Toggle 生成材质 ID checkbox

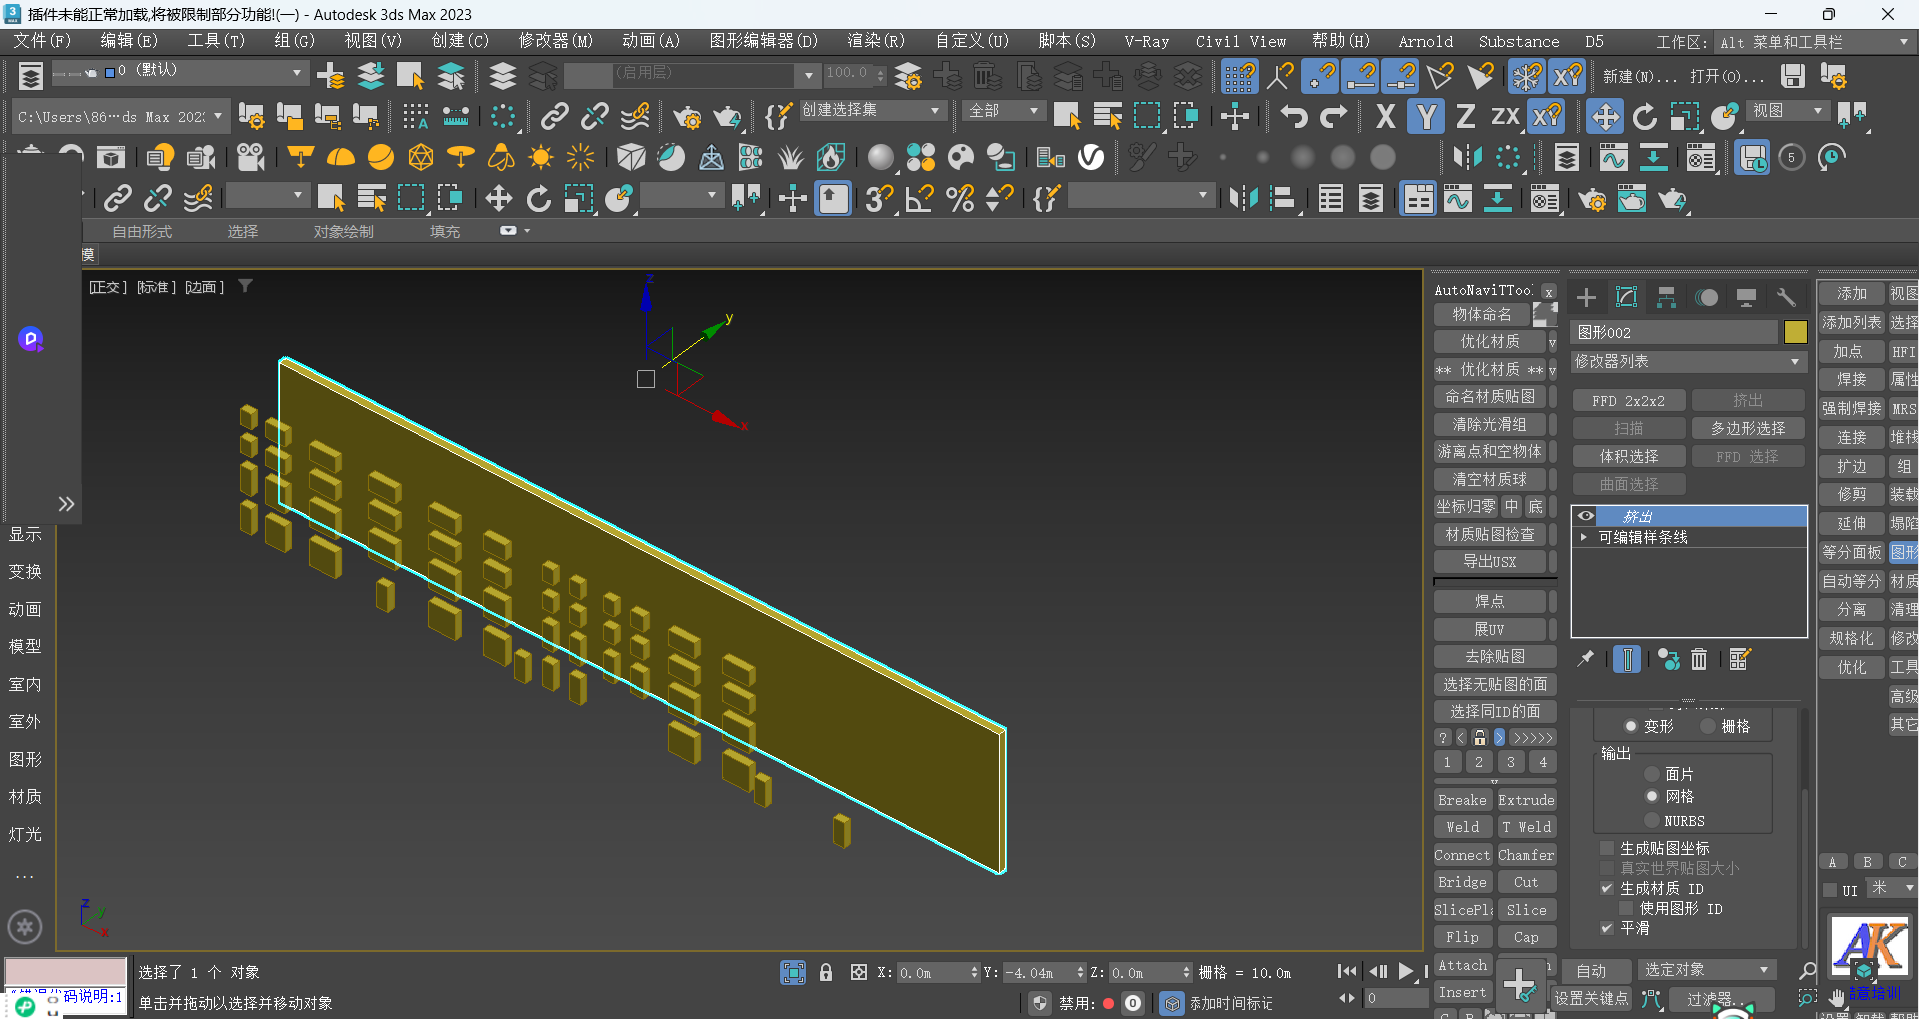[x=1607, y=888]
